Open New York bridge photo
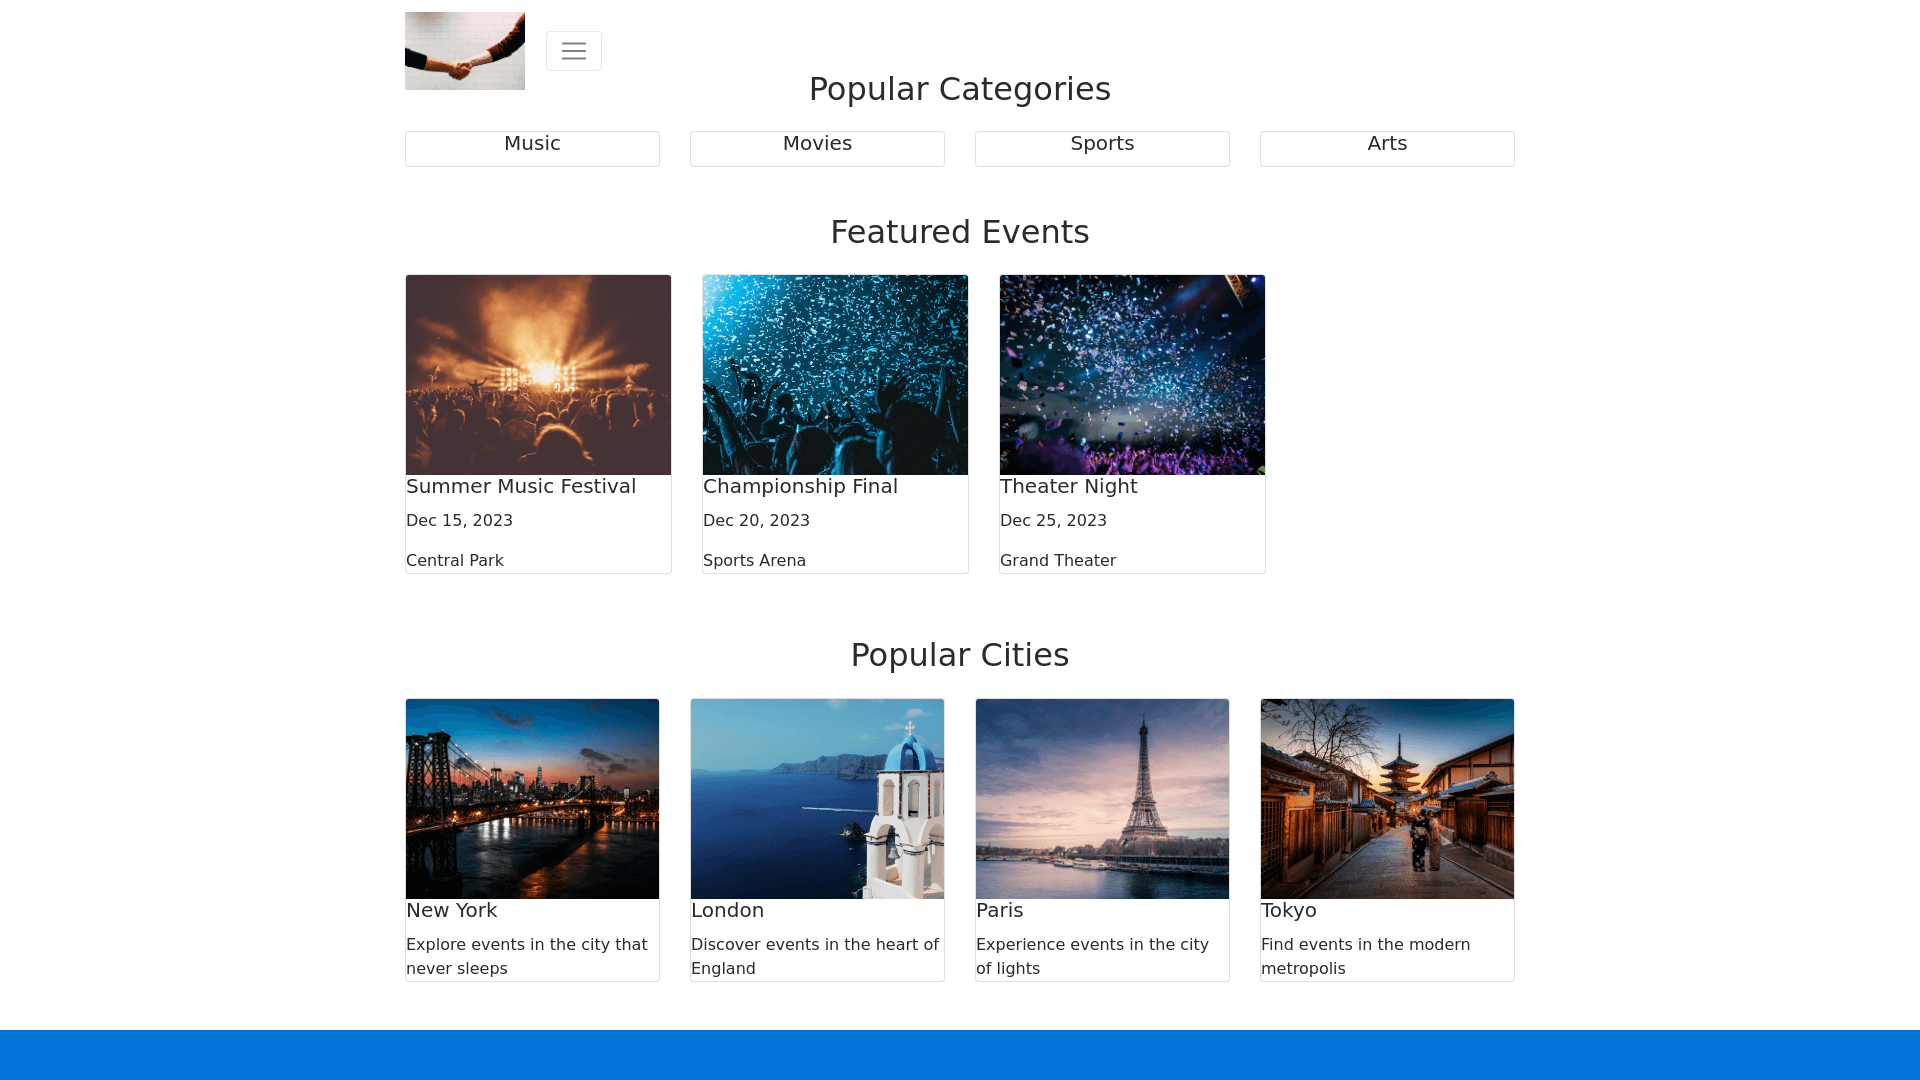 [x=532, y=799]
